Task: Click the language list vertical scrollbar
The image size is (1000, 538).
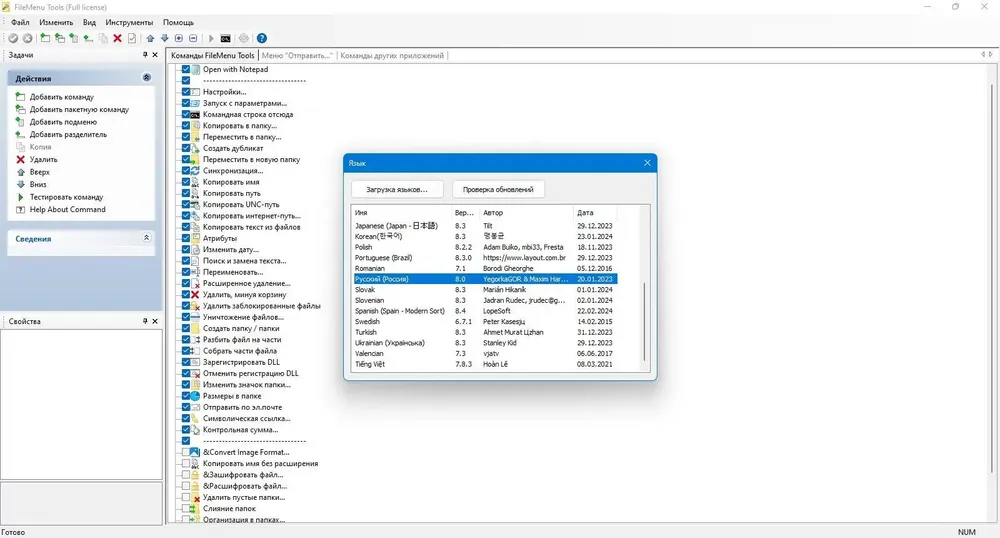Action: (x=645, y=323)
